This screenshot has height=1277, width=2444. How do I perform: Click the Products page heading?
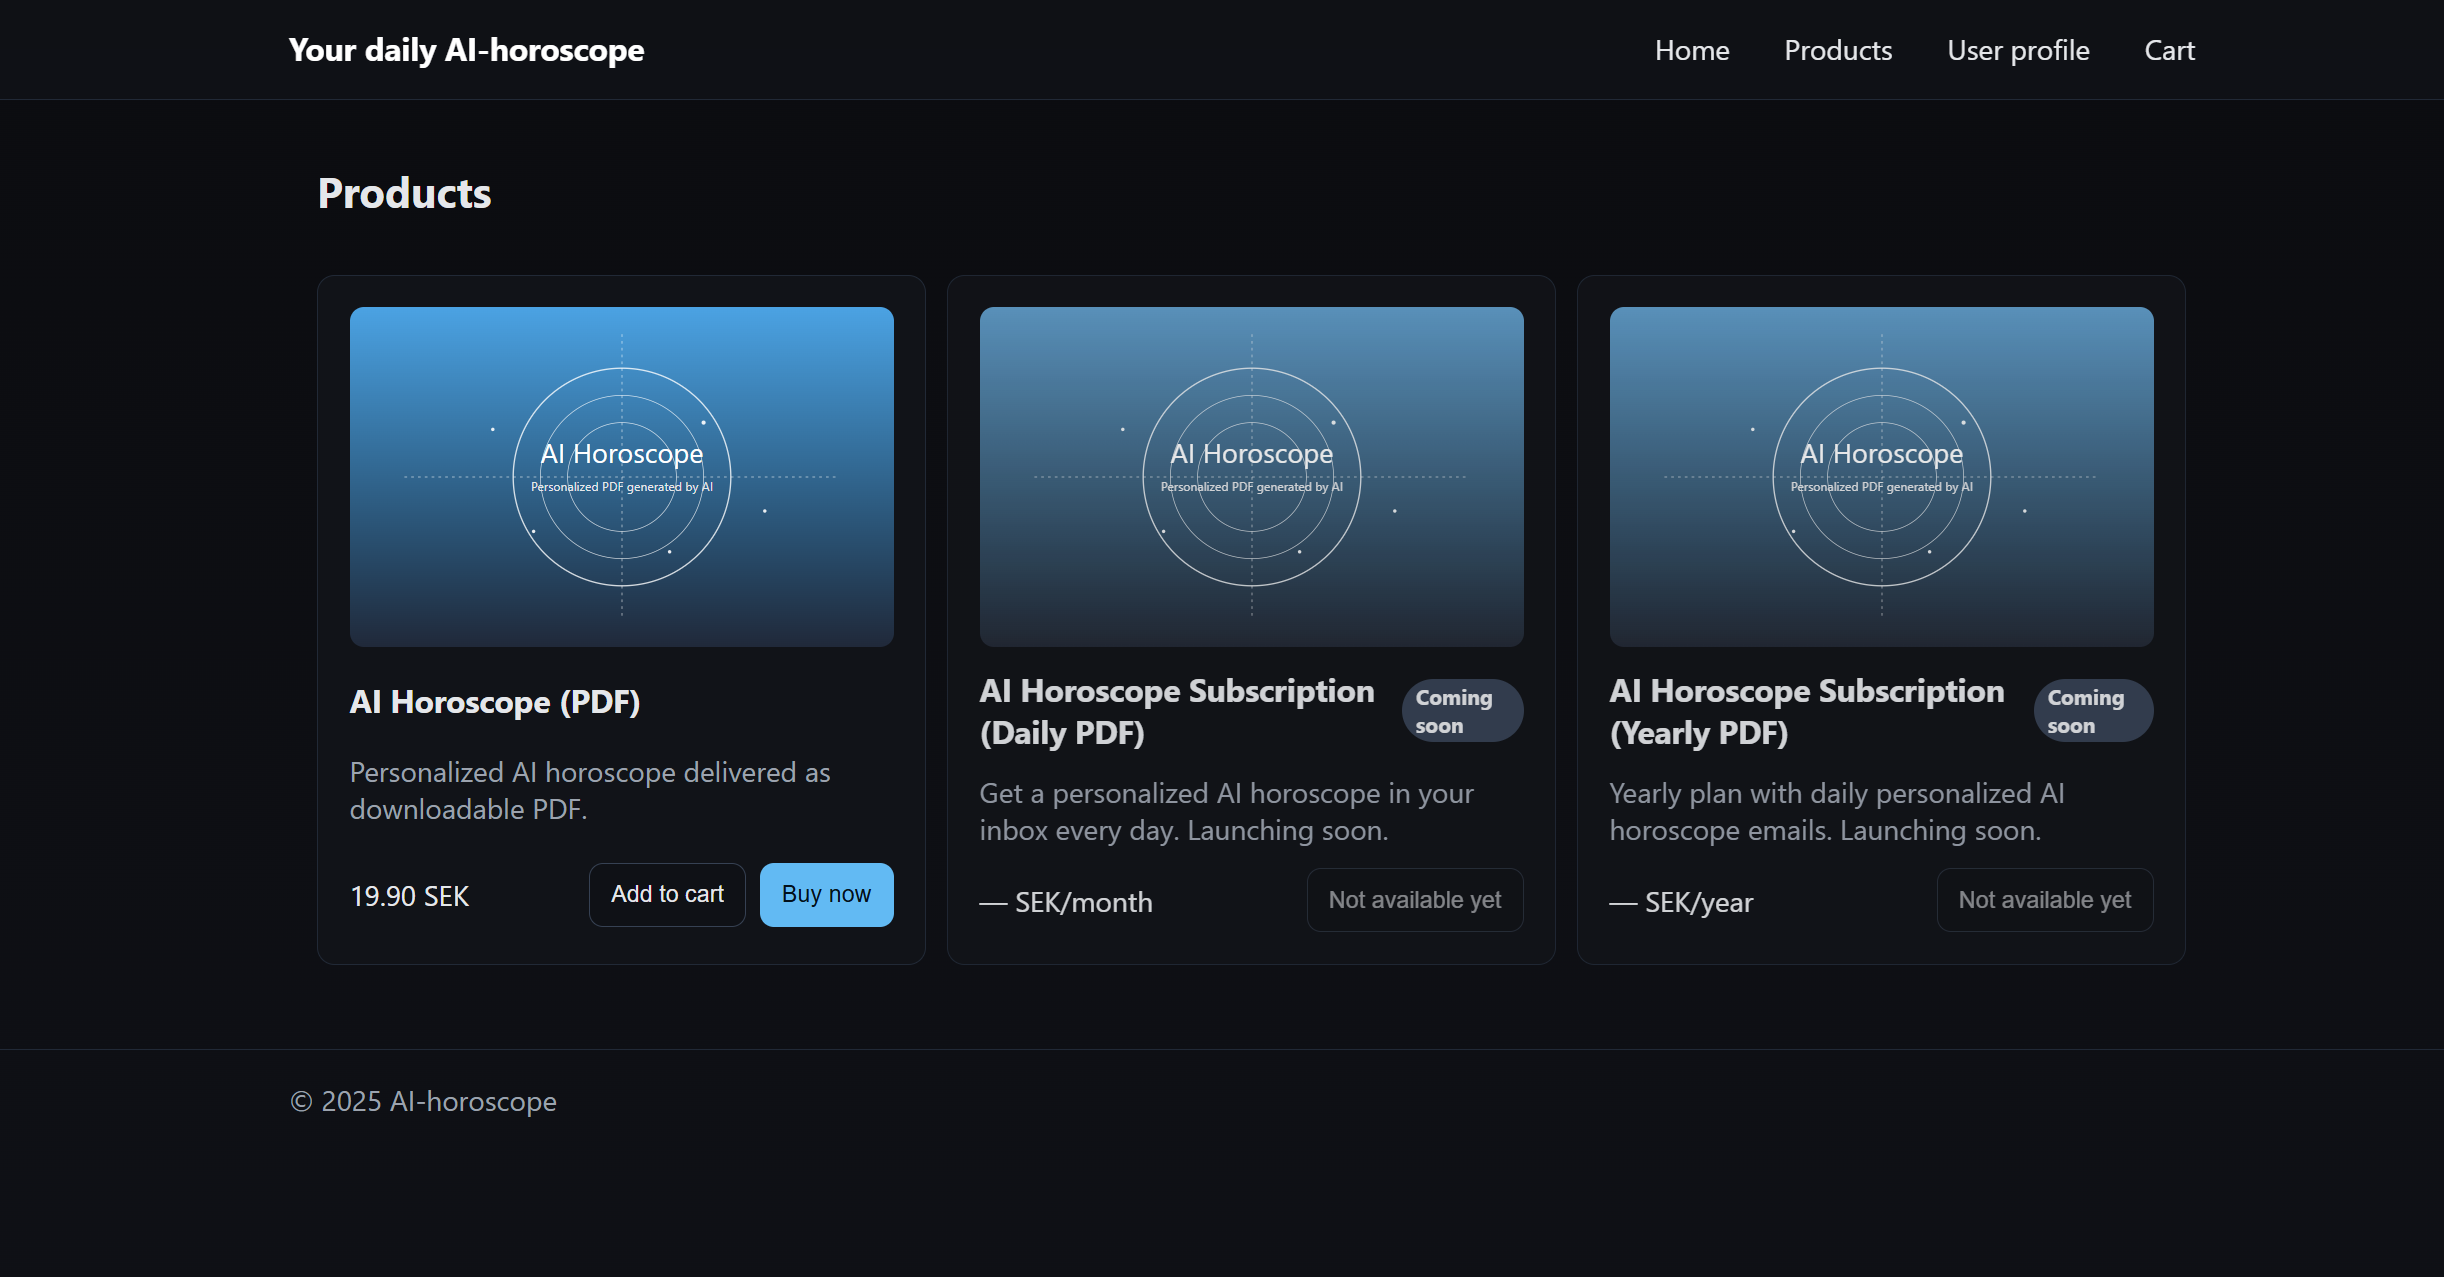point(404,193)
